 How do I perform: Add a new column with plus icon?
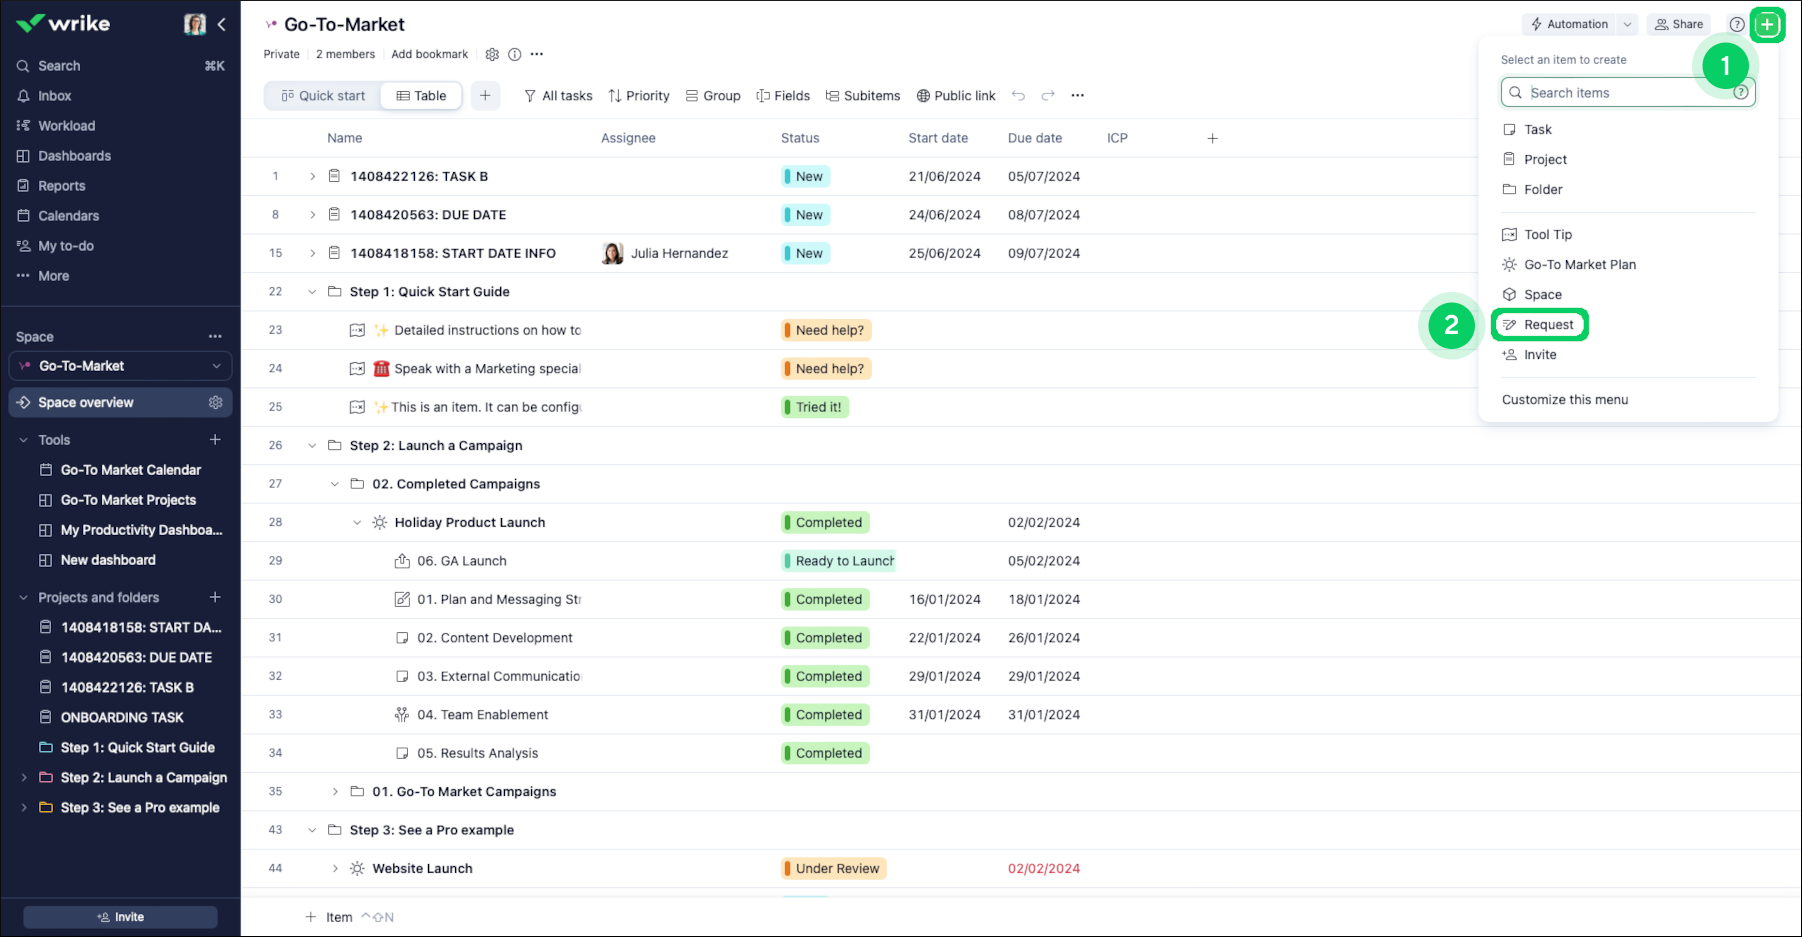(1212, 138)
